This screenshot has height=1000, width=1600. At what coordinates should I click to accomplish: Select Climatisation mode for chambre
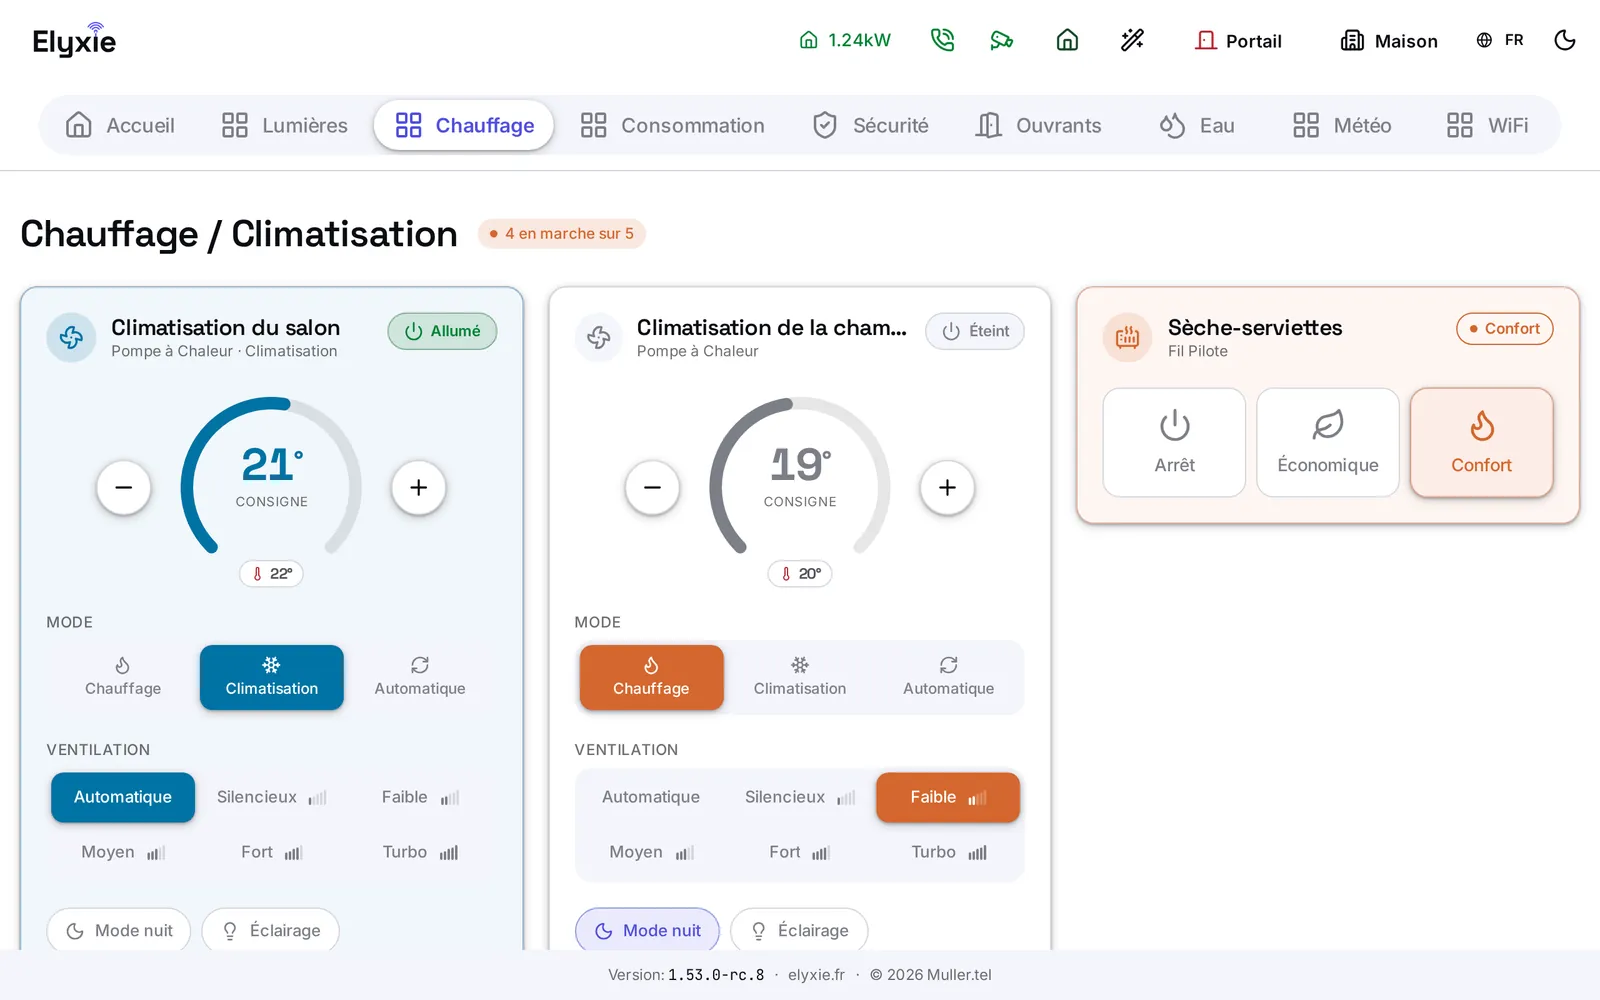tap(800, 677)
